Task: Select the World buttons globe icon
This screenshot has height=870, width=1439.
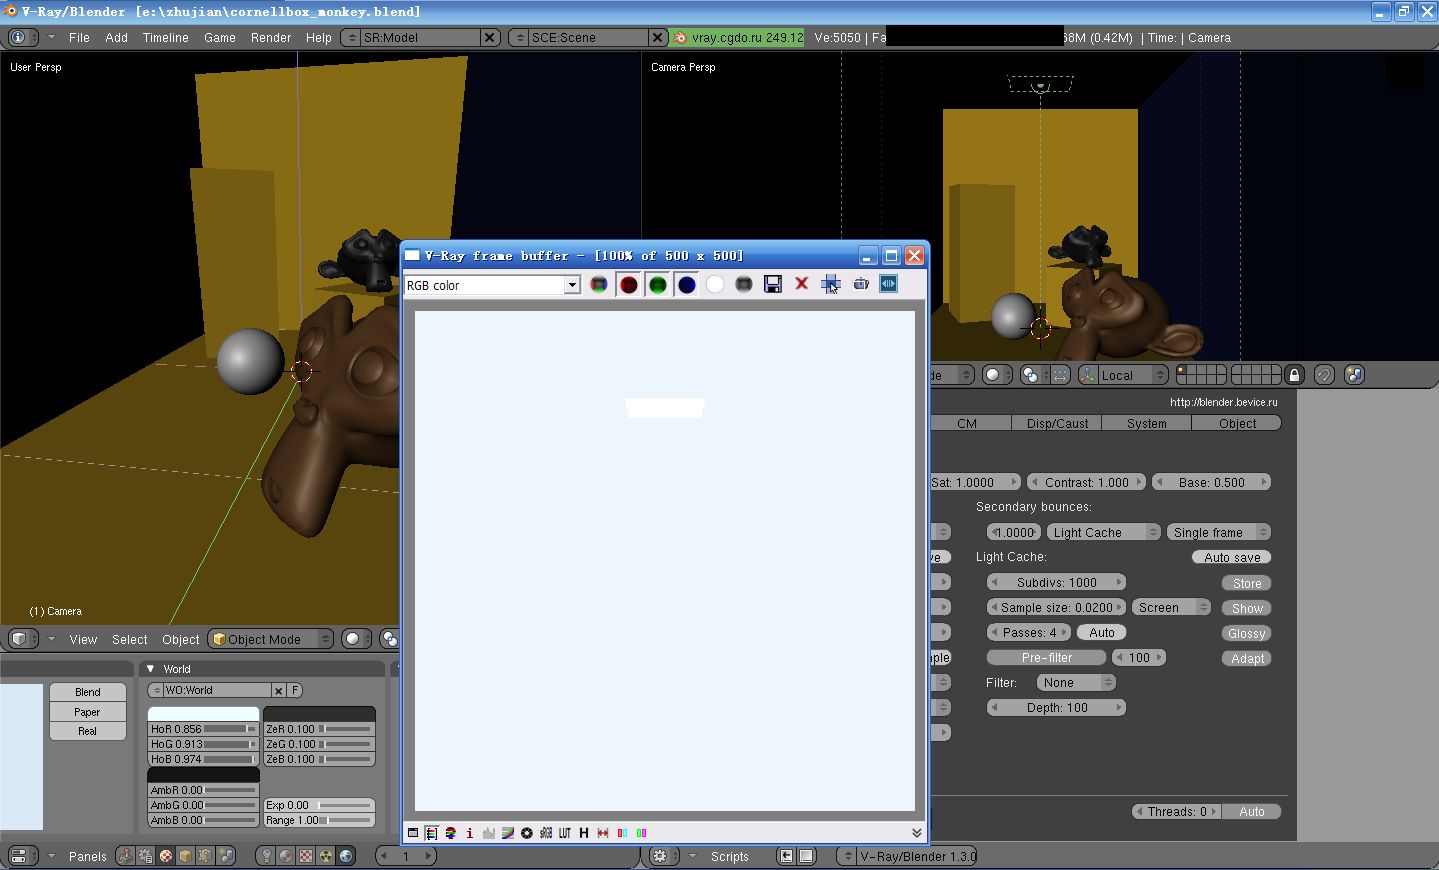Action: click(346, 856)
